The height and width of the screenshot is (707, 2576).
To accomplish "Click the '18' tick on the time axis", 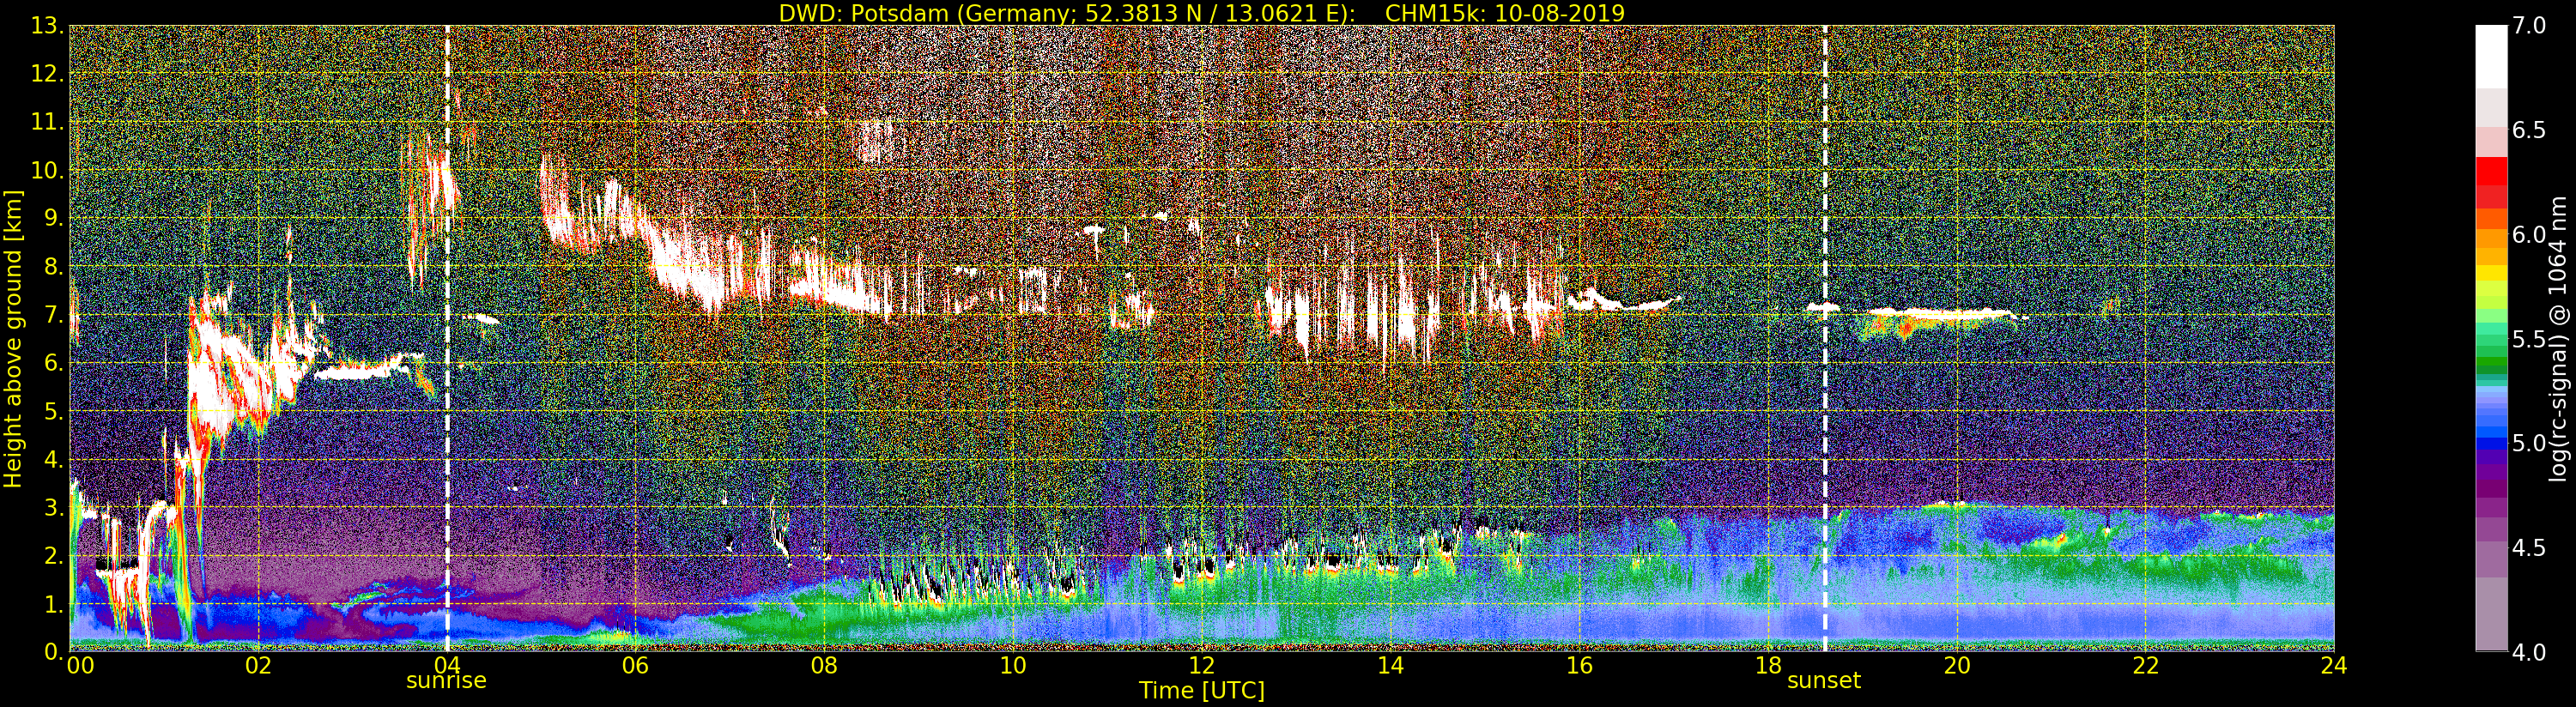I will [1768, 666].
